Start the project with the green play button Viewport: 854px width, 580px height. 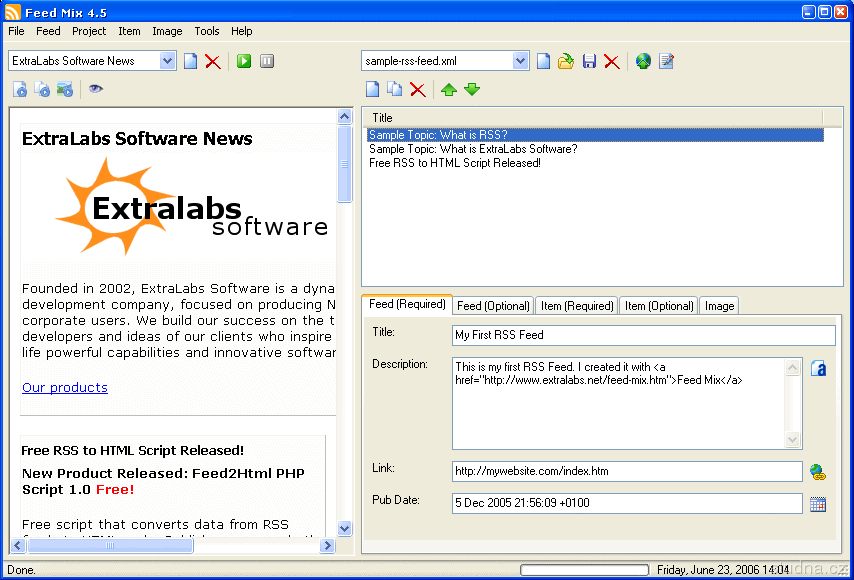point(244,61)
